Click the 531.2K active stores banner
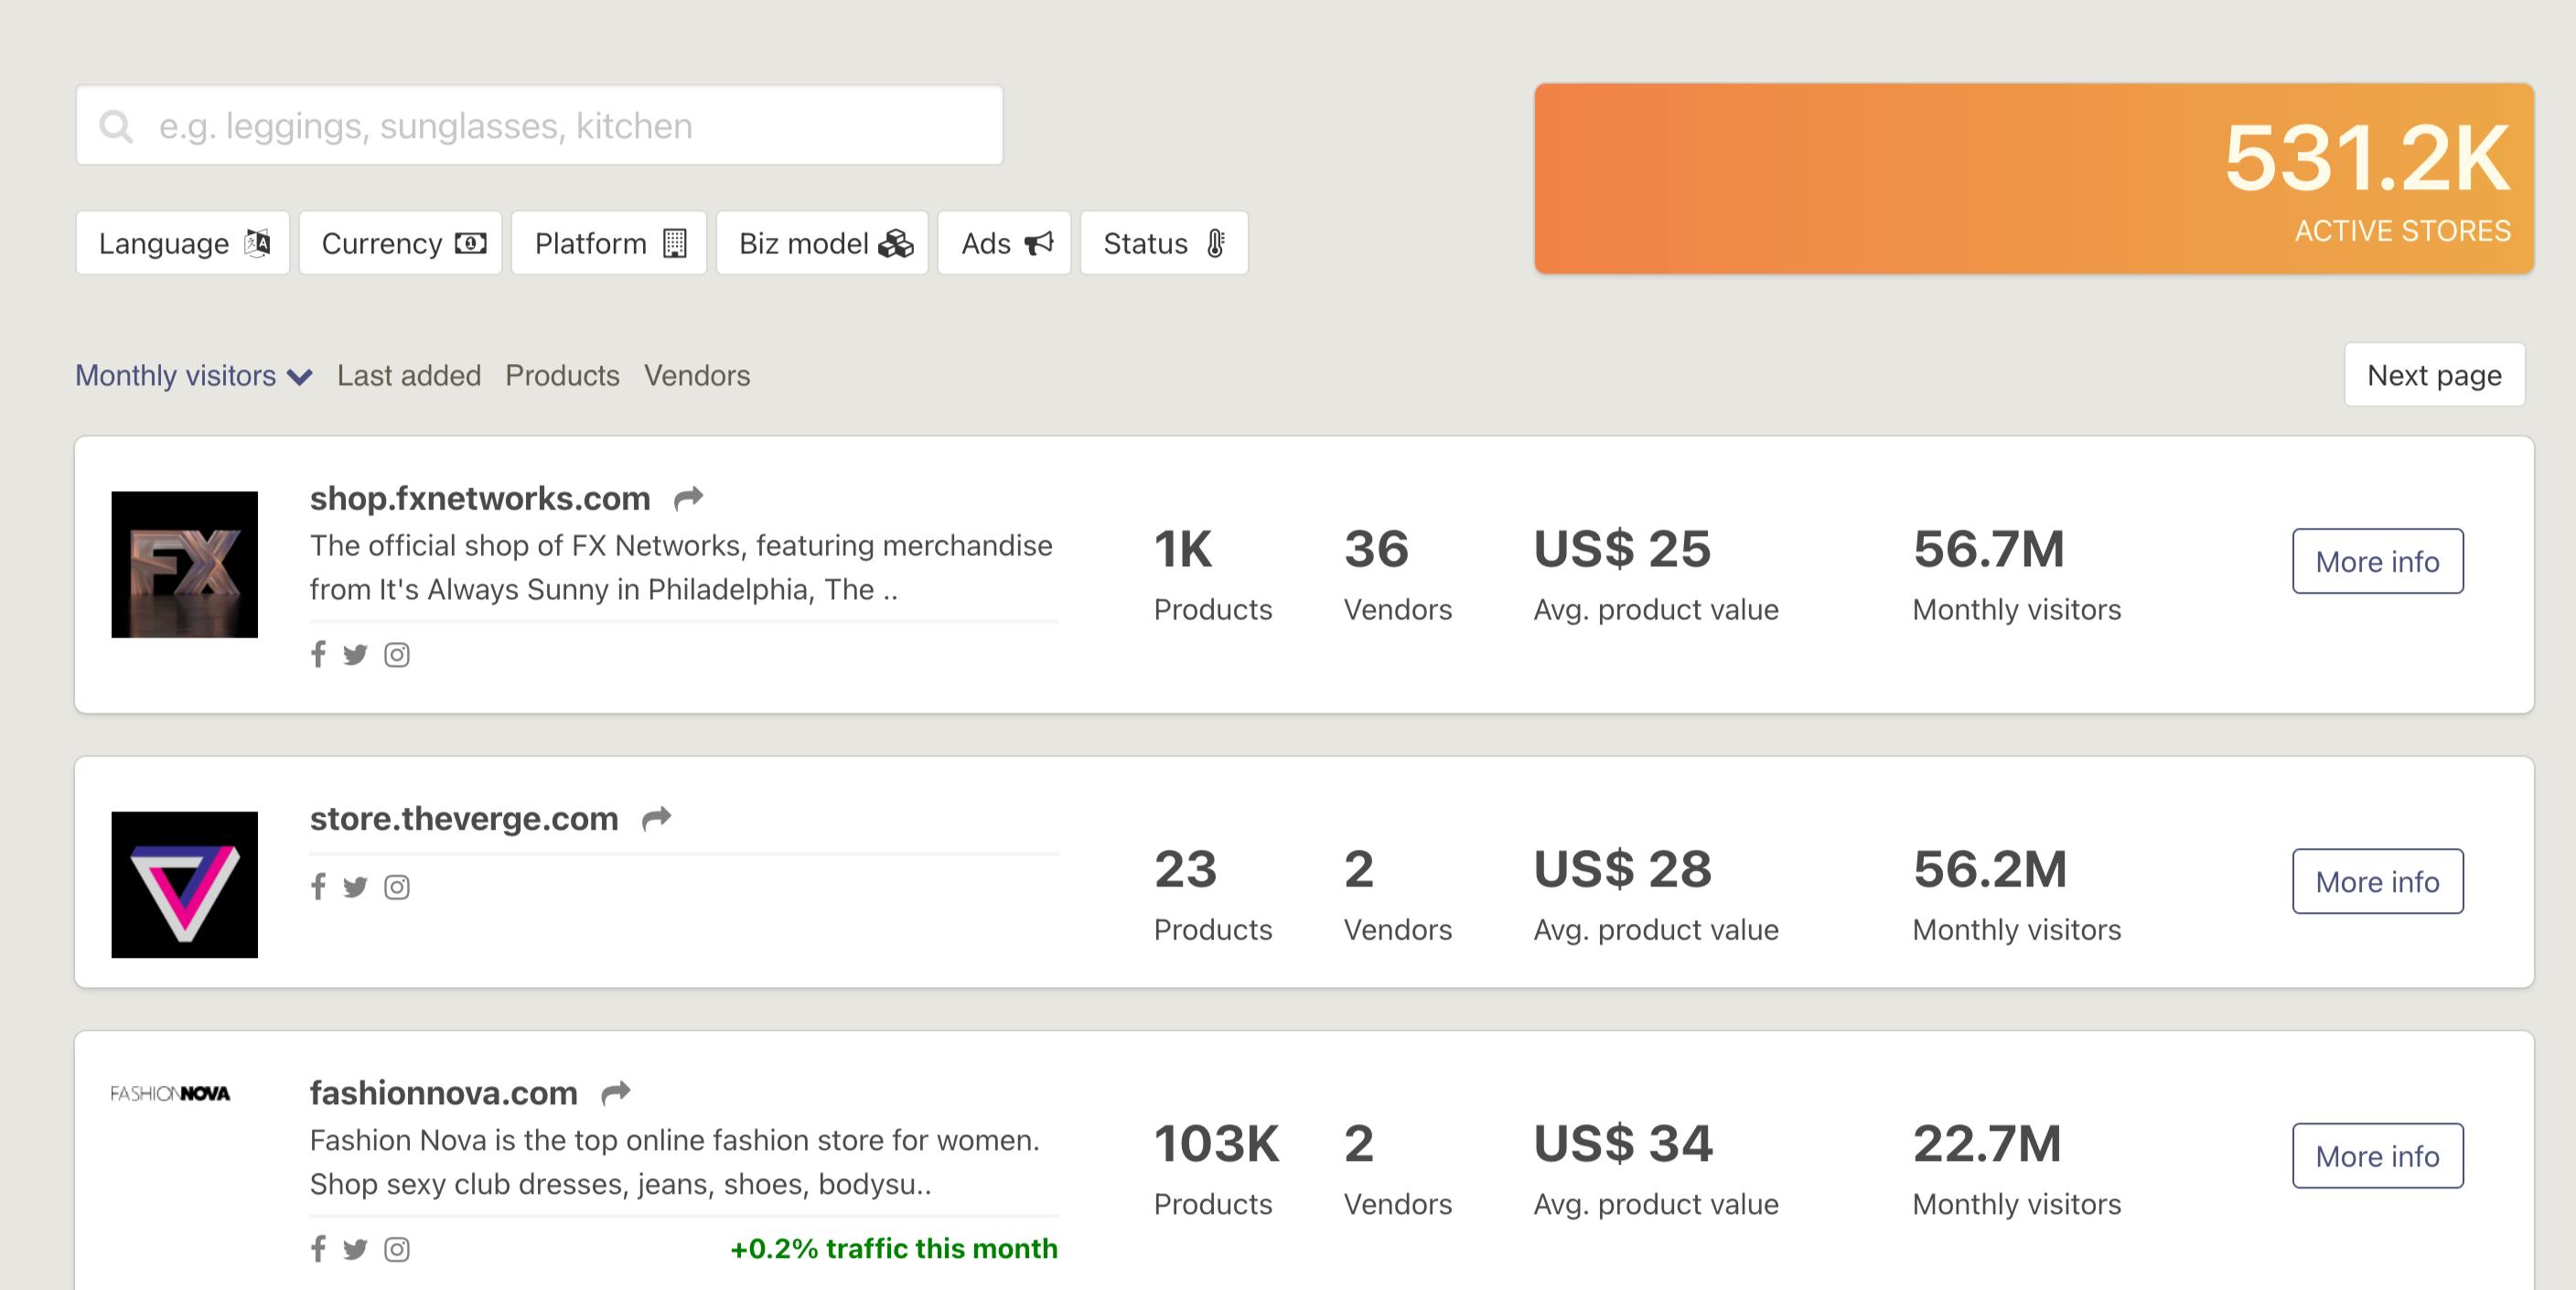2576x1290 pixels. point(2034,178)
